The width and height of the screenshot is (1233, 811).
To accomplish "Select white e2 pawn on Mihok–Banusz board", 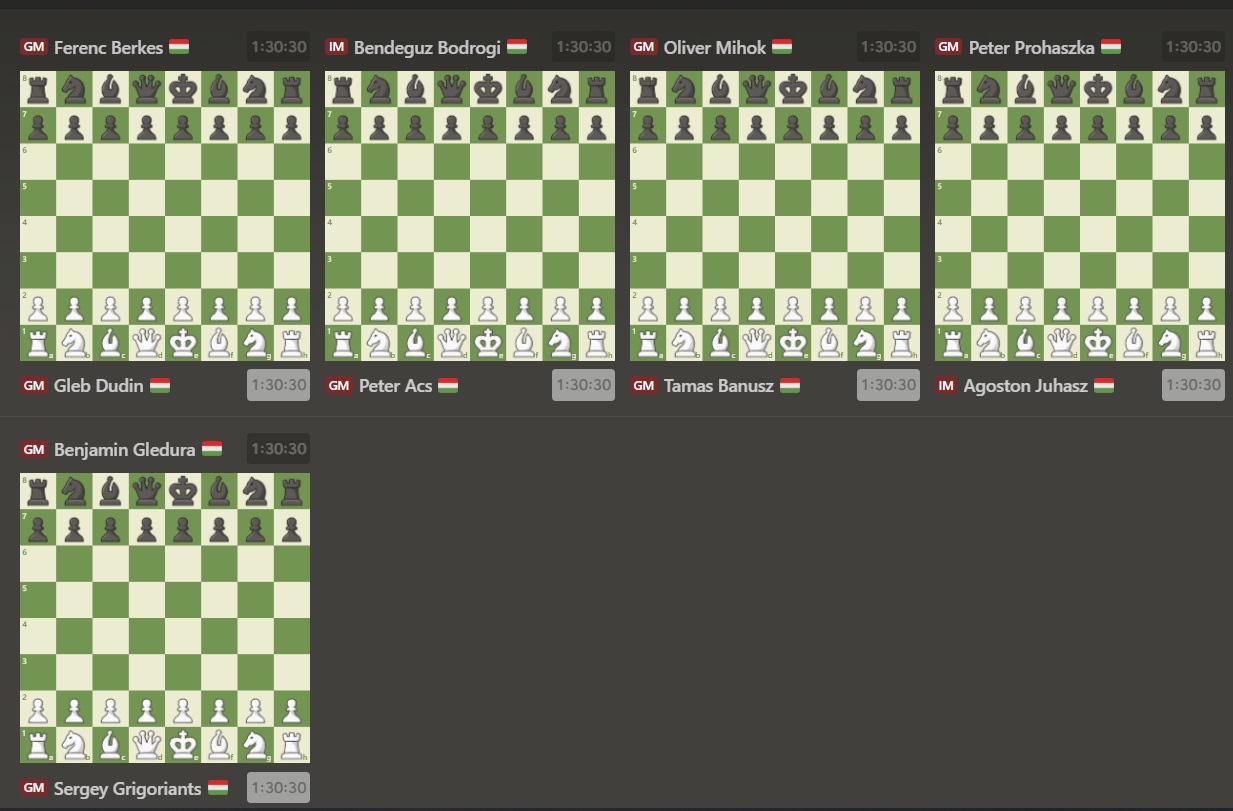I will coord(793,307).
